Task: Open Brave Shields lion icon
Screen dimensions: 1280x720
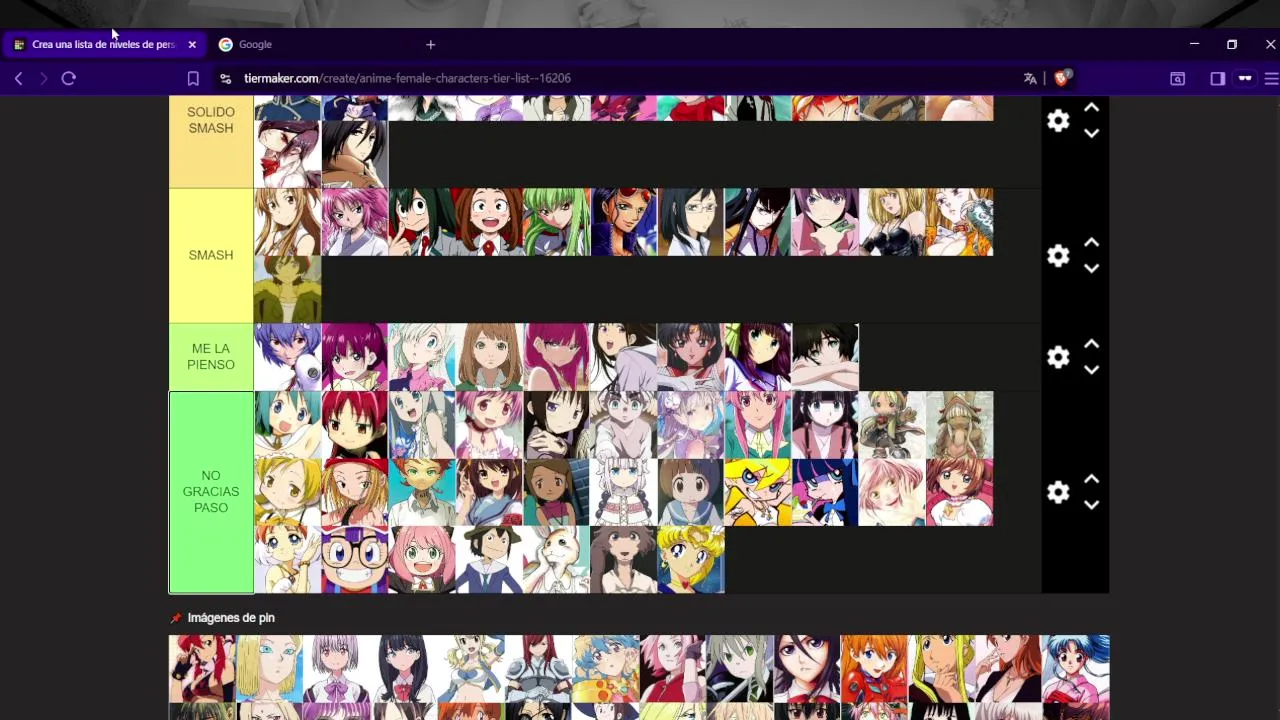Action: pyautogui.click(x=1062, y=77)
